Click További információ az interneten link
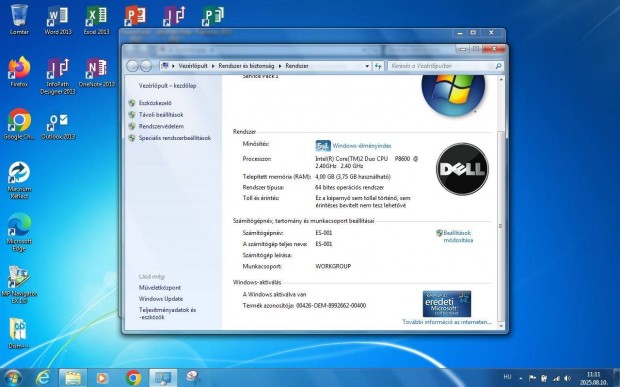Image resolution: width=620 pixels, height=387 pixels. tap(446, 322)
